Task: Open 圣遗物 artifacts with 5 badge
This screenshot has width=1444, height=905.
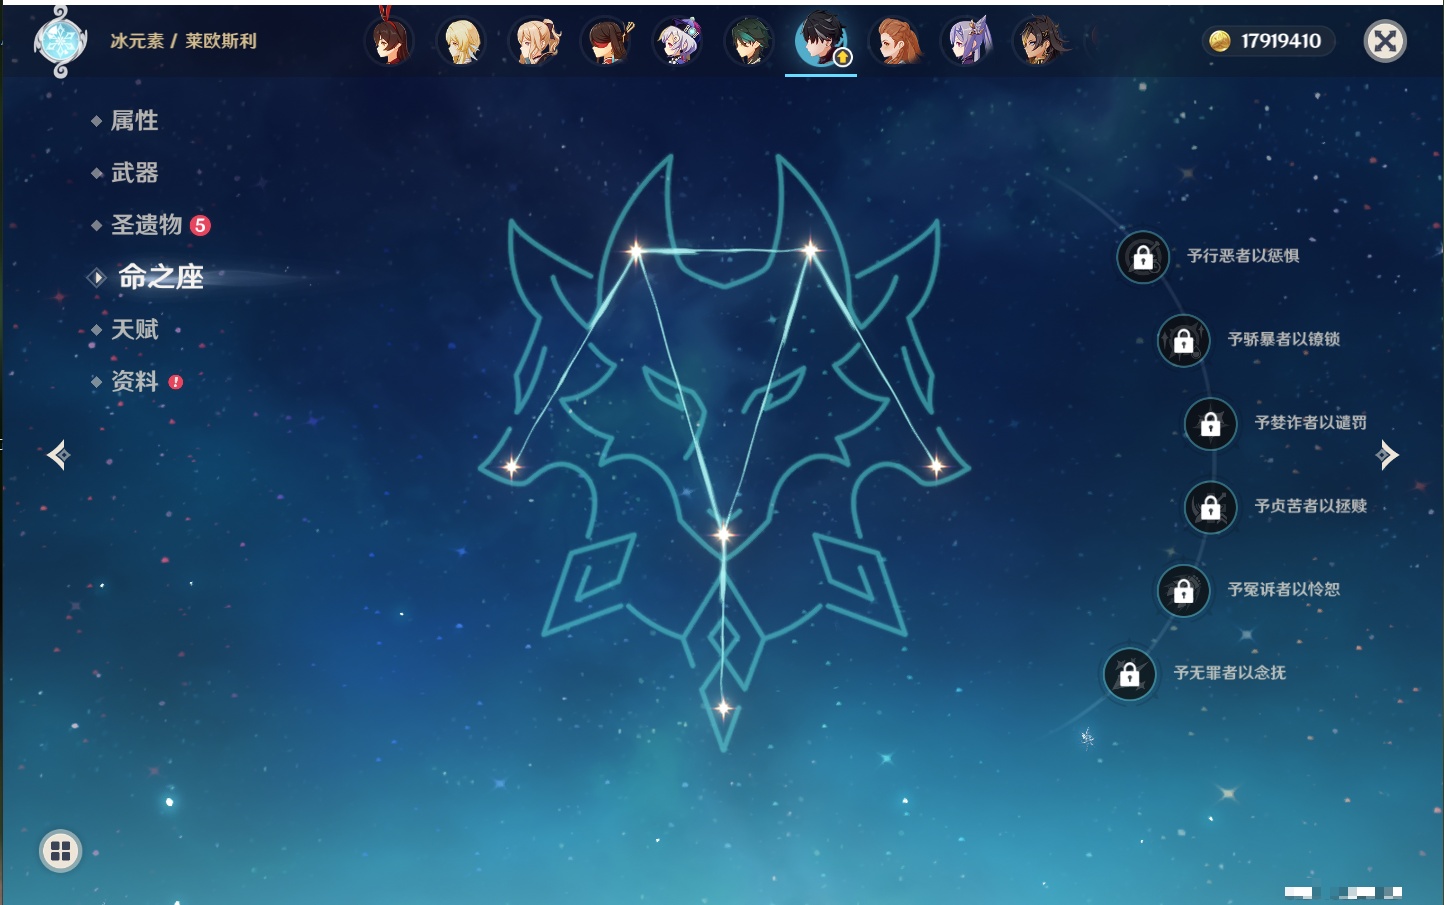Action: pyautogui.click(x=147, y=225)
